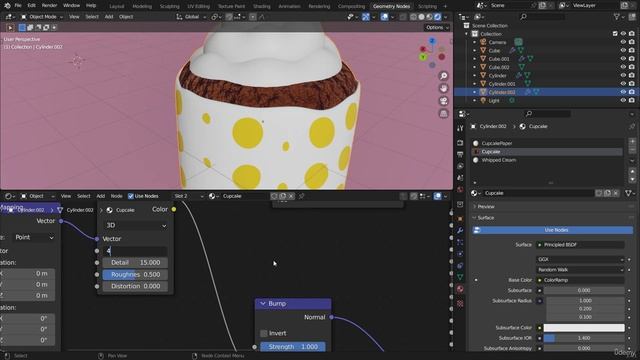Open the Global transform orientation dropdown
This screenshot has height=360, width=640.
click(192, 17)
